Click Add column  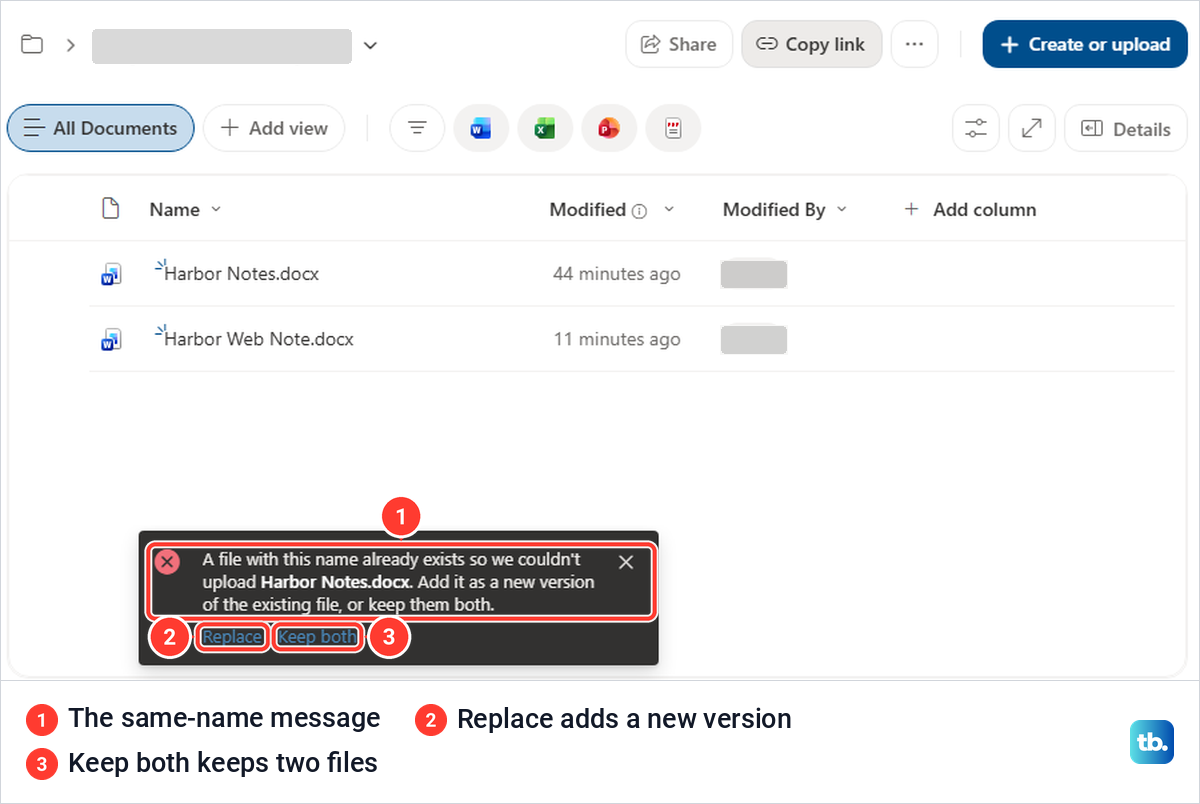click(x=970, y=209)
